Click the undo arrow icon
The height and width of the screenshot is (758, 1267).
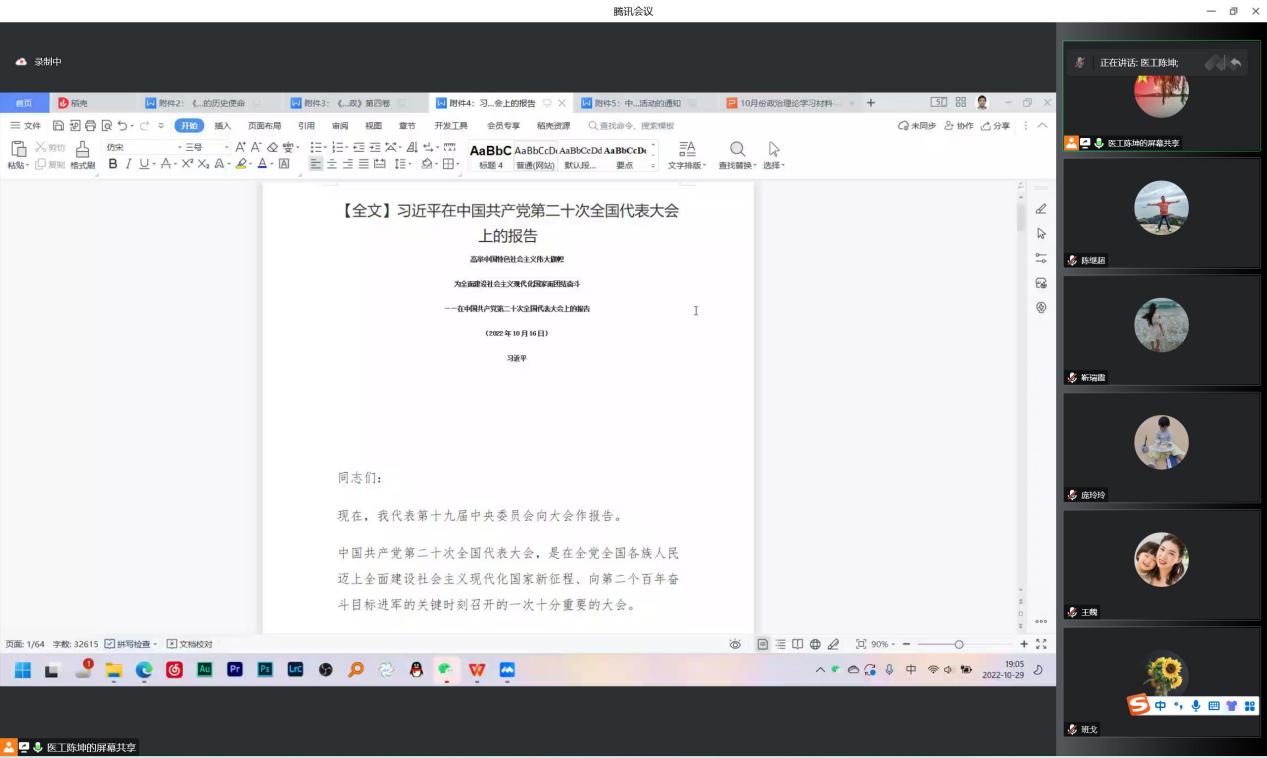click(123, 126)
